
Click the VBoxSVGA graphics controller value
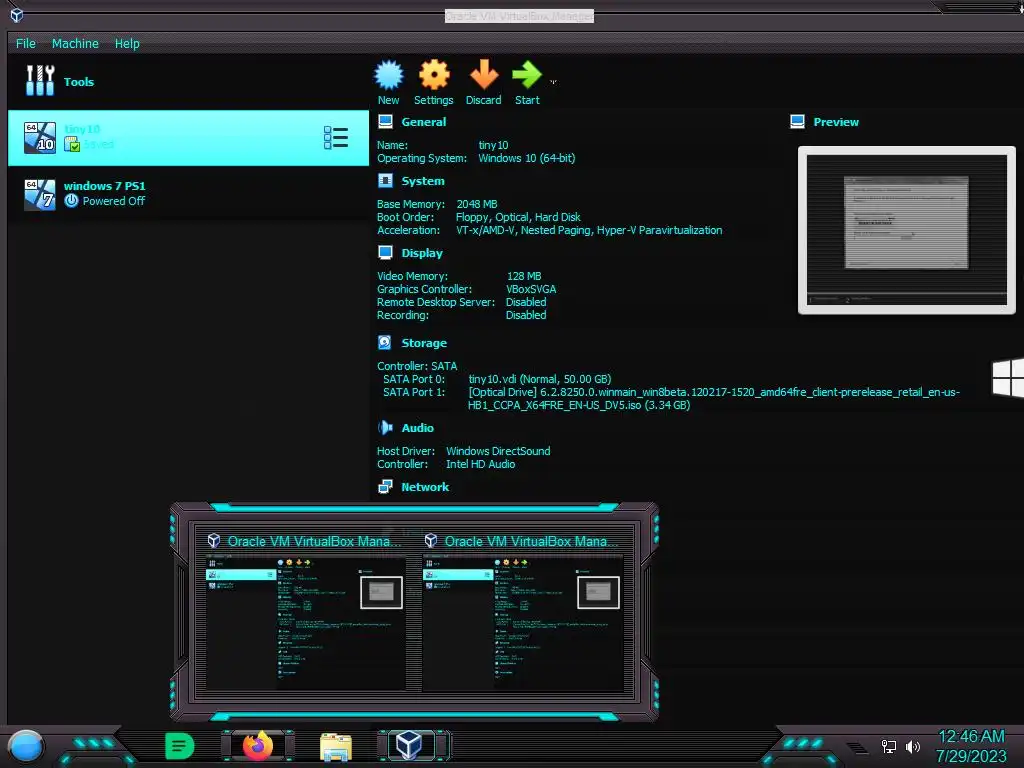pyautogui.click(x=531, y=289)
